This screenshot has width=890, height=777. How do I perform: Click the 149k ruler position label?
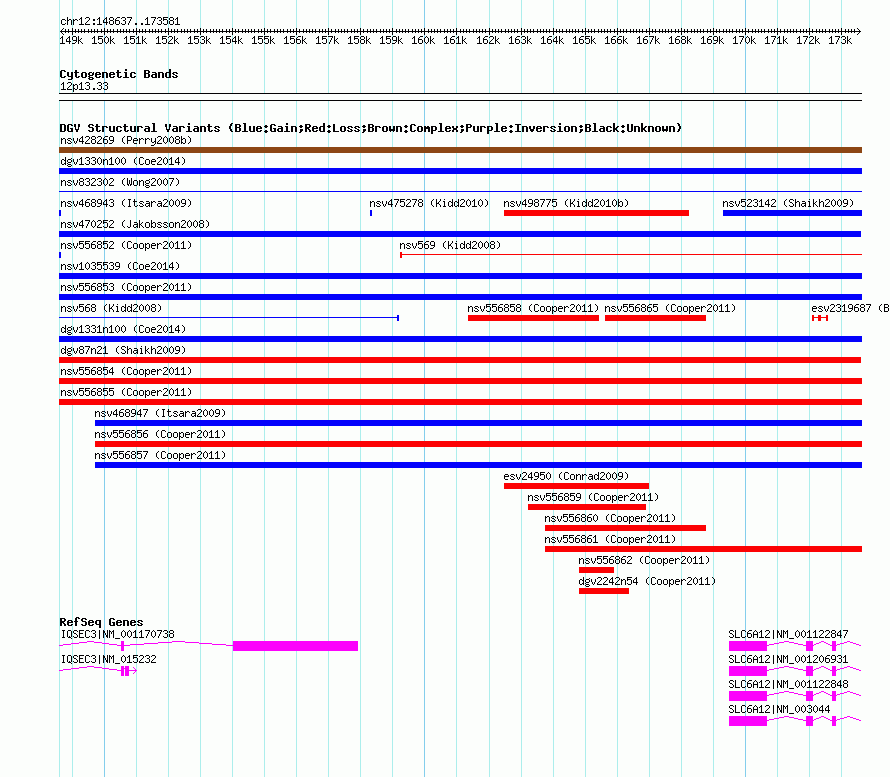point(71,40)
